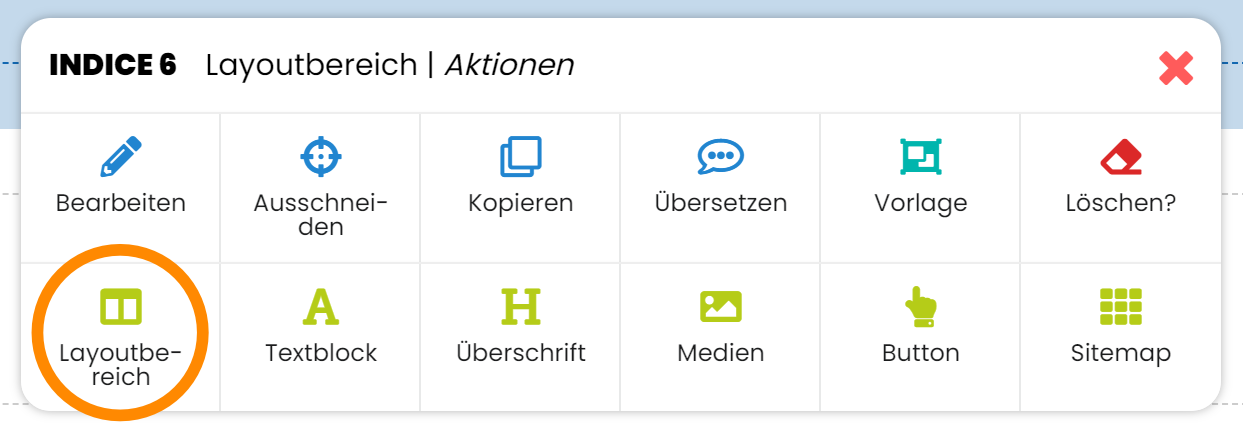Click the Kopieren duplicate icon
This screenshot has height=431, width=1243.
point(521,157)
